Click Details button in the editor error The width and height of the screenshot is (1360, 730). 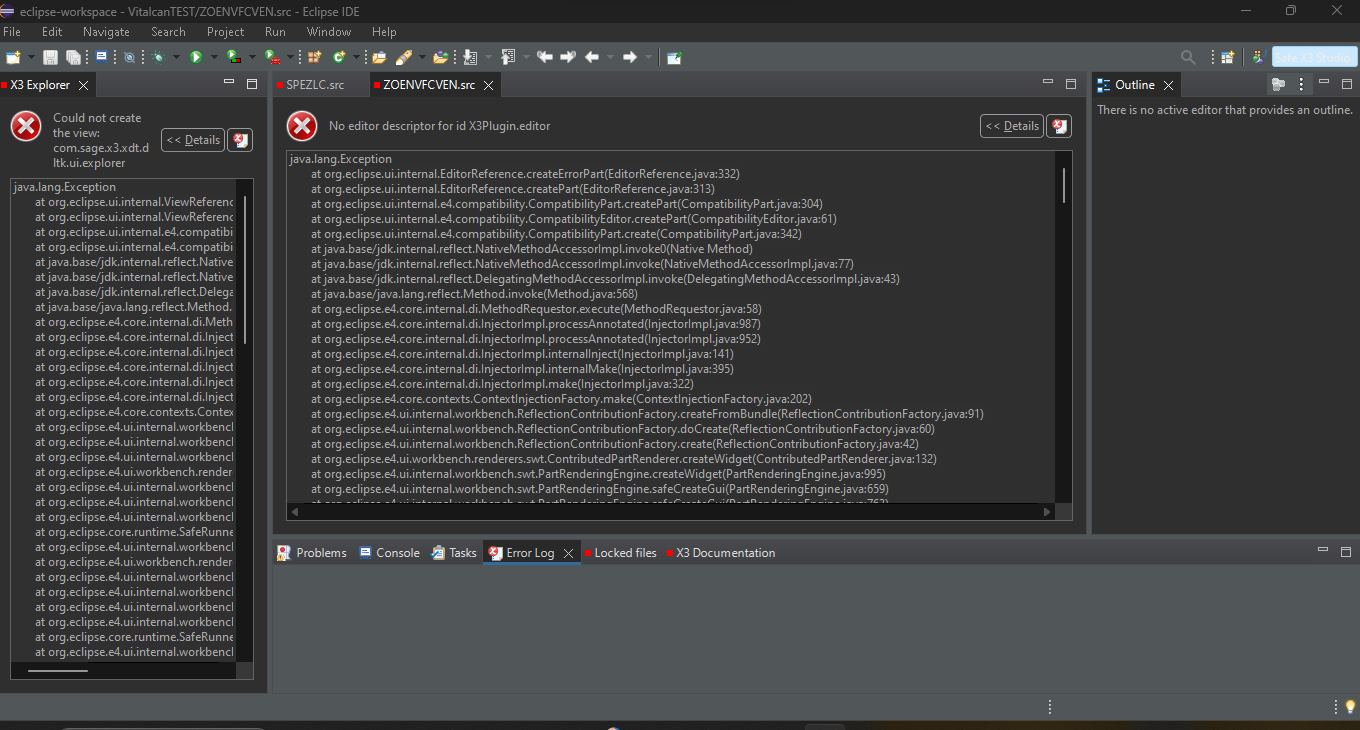(1012, 126)
